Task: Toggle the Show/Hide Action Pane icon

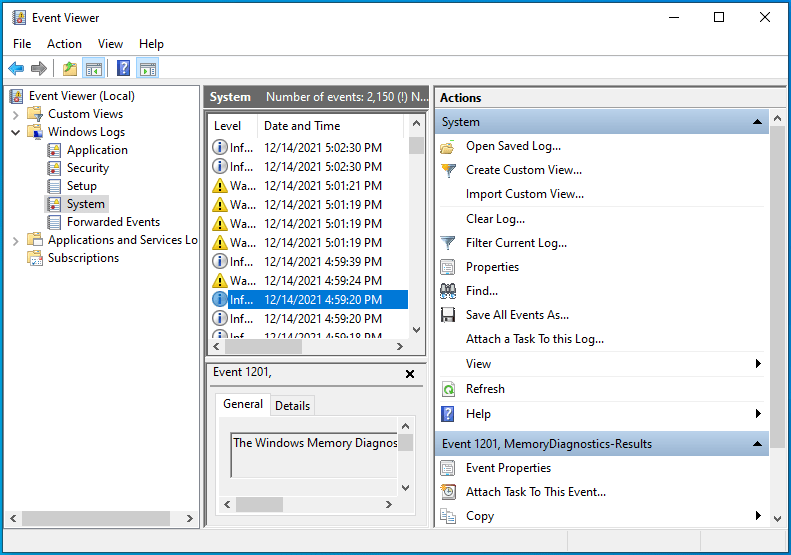Action: [x=148, y=68]
